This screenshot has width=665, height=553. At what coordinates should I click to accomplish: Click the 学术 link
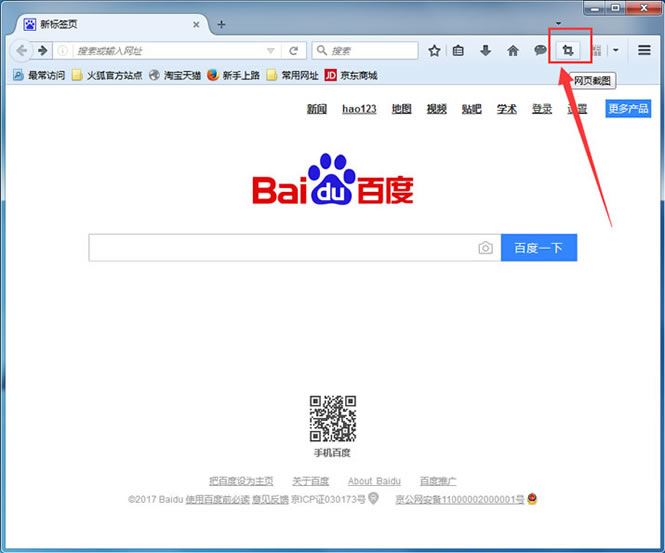point(507,109)
